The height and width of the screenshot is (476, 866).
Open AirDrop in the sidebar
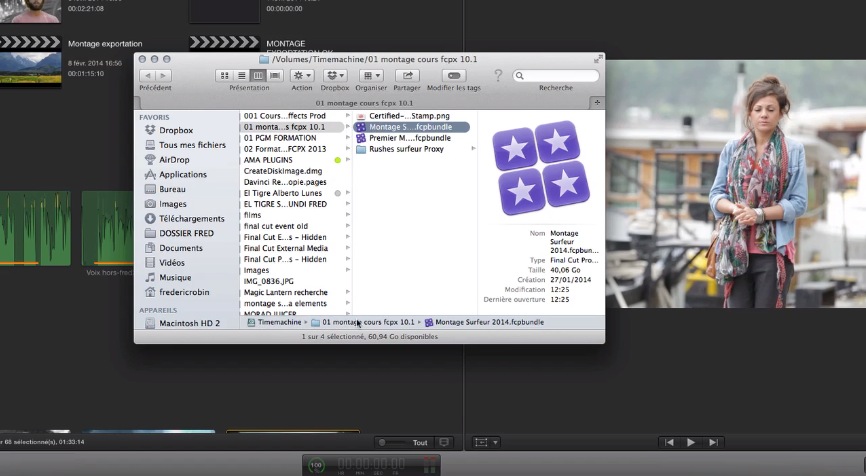(x=174, y=160)
